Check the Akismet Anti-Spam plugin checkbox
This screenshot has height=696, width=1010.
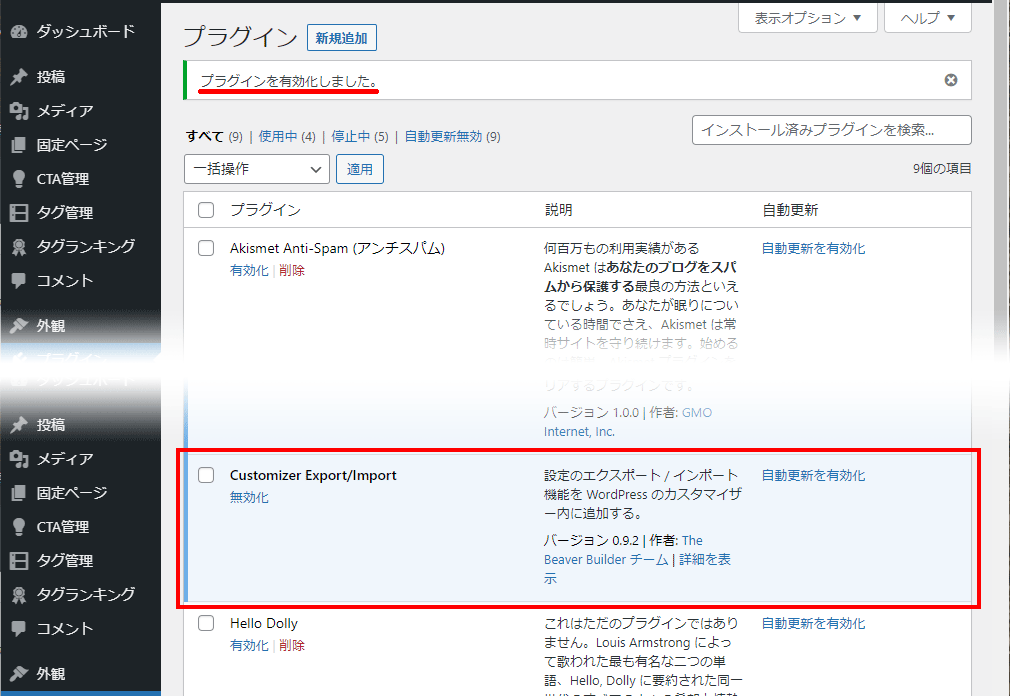(x=206, y=248)
